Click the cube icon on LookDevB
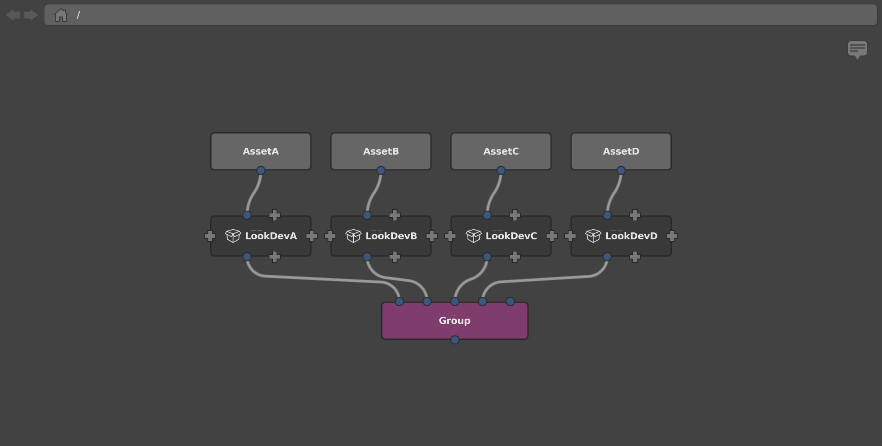 pos(353,236)
